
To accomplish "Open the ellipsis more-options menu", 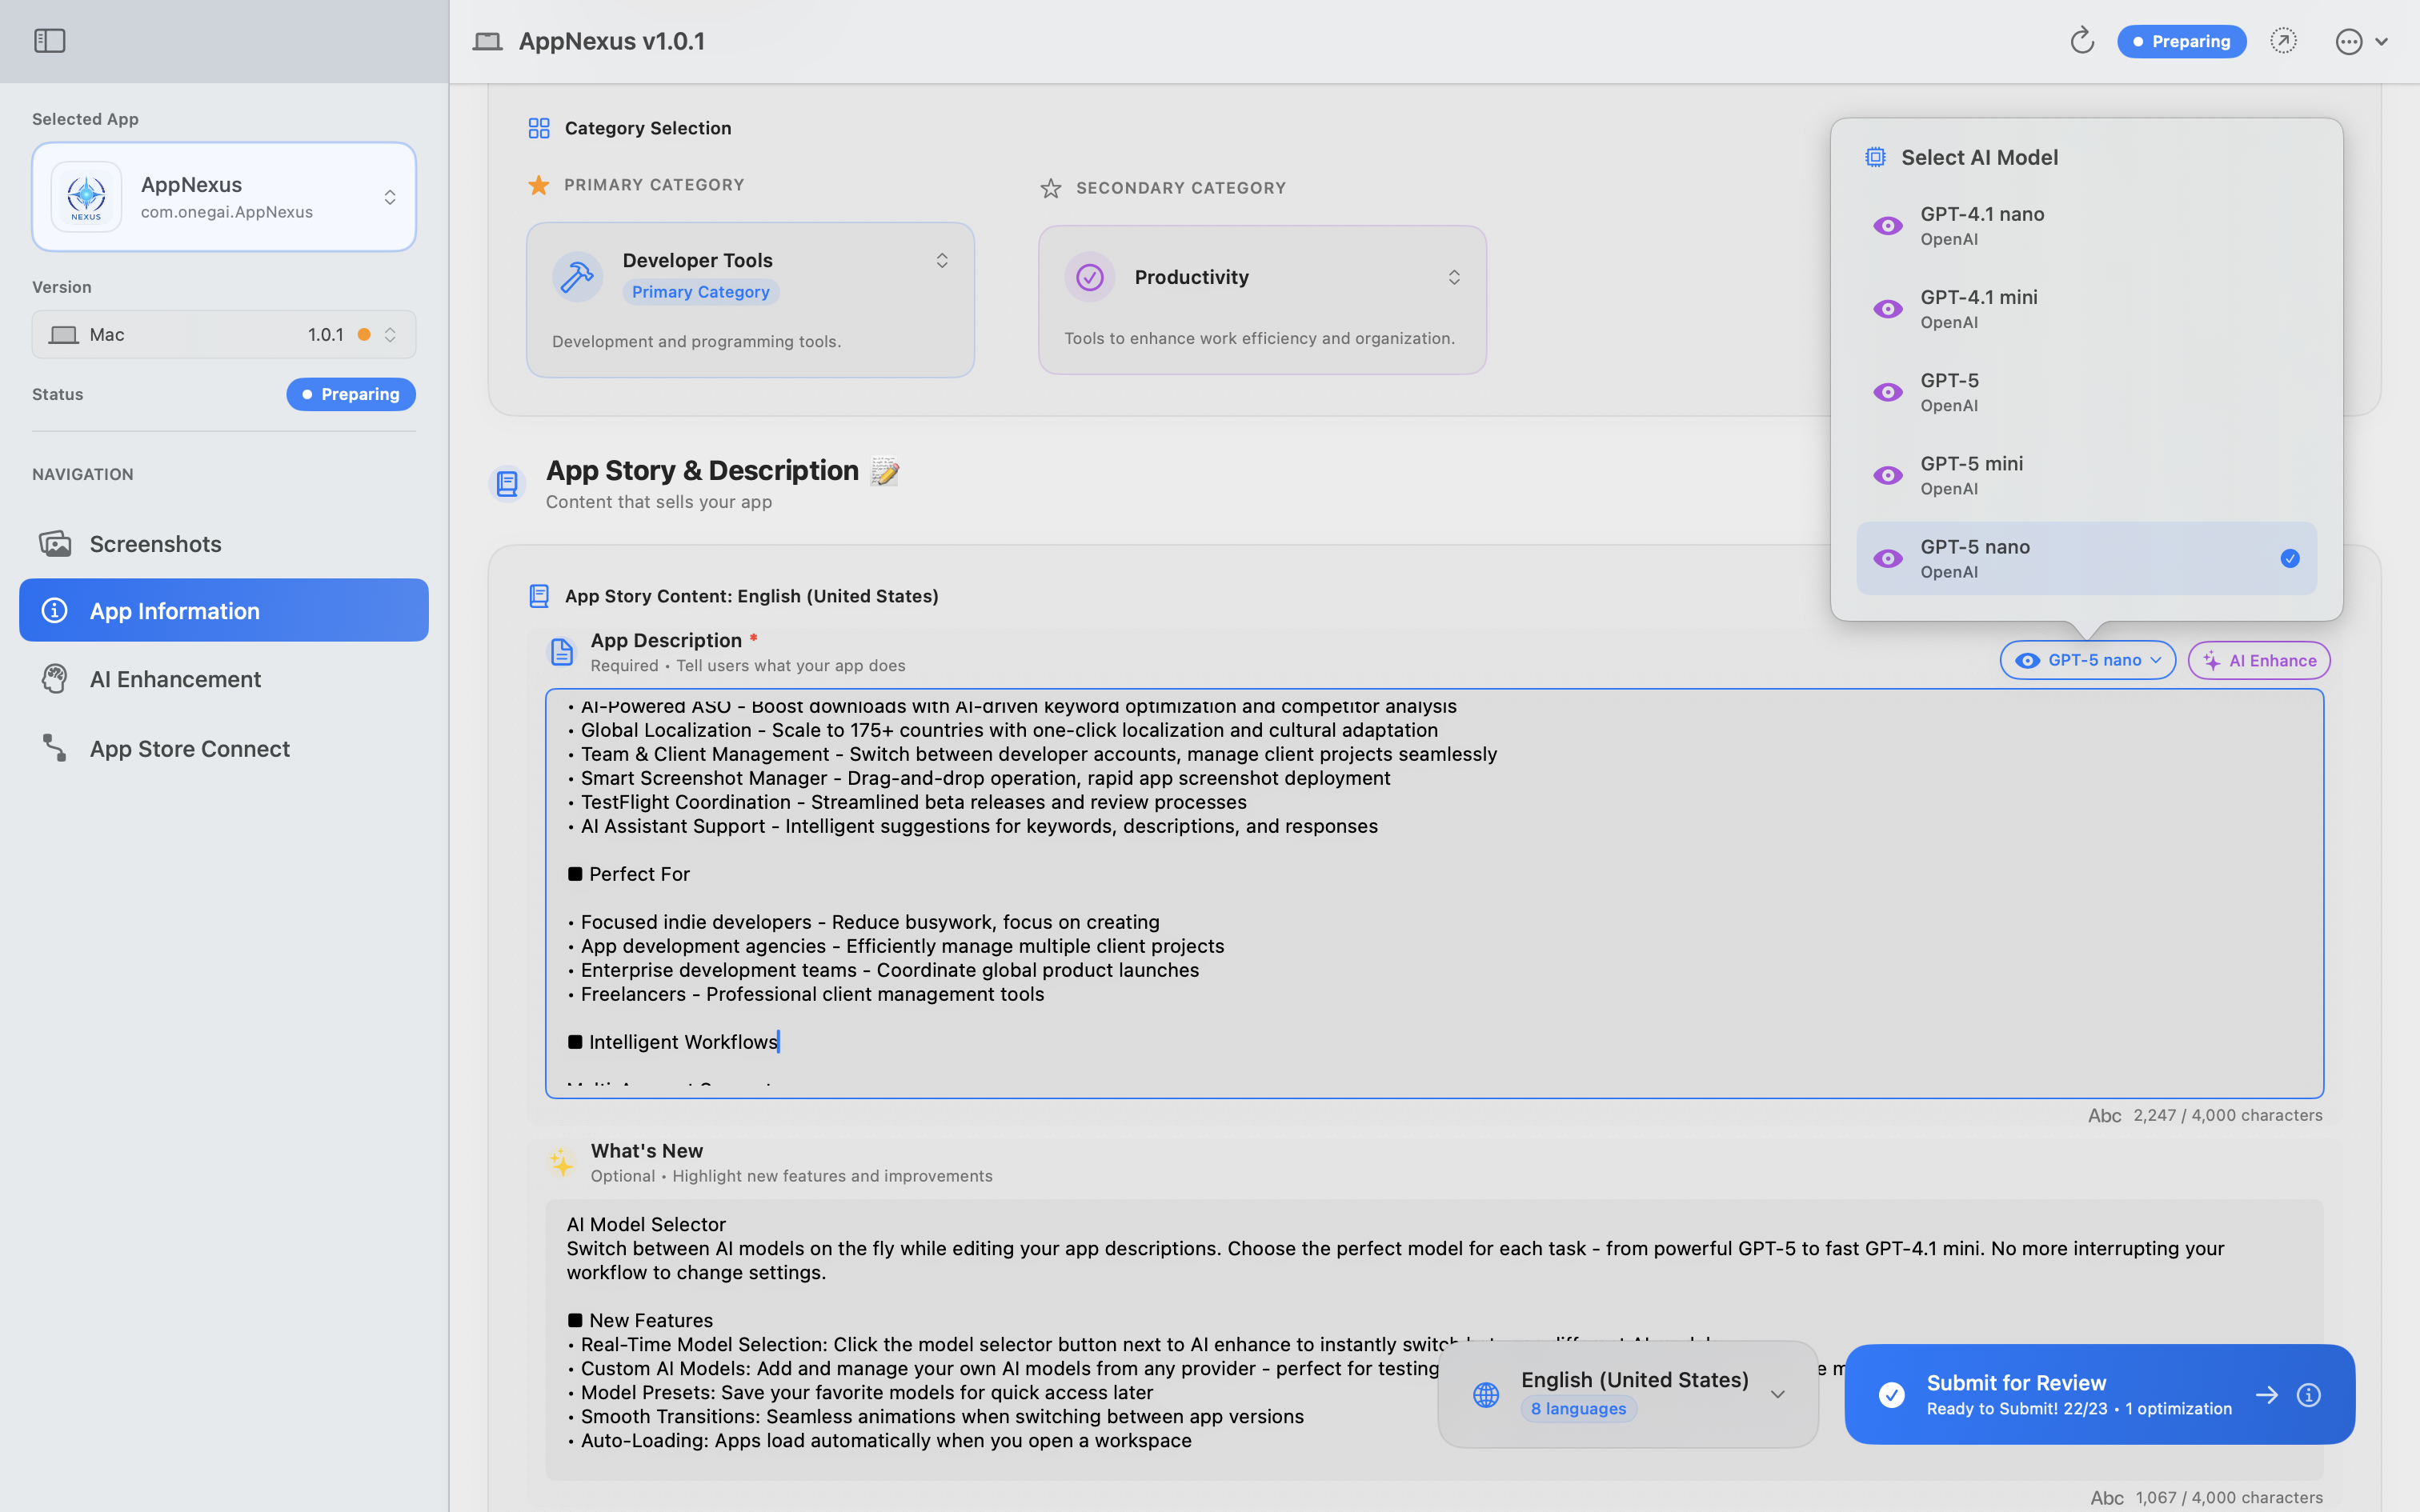I will (2349, 41).
